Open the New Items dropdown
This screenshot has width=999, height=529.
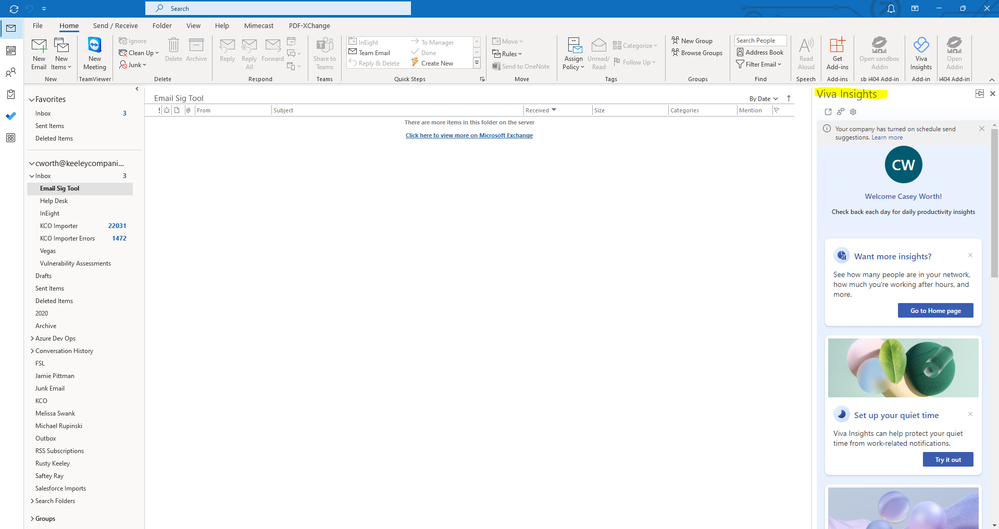61,54
